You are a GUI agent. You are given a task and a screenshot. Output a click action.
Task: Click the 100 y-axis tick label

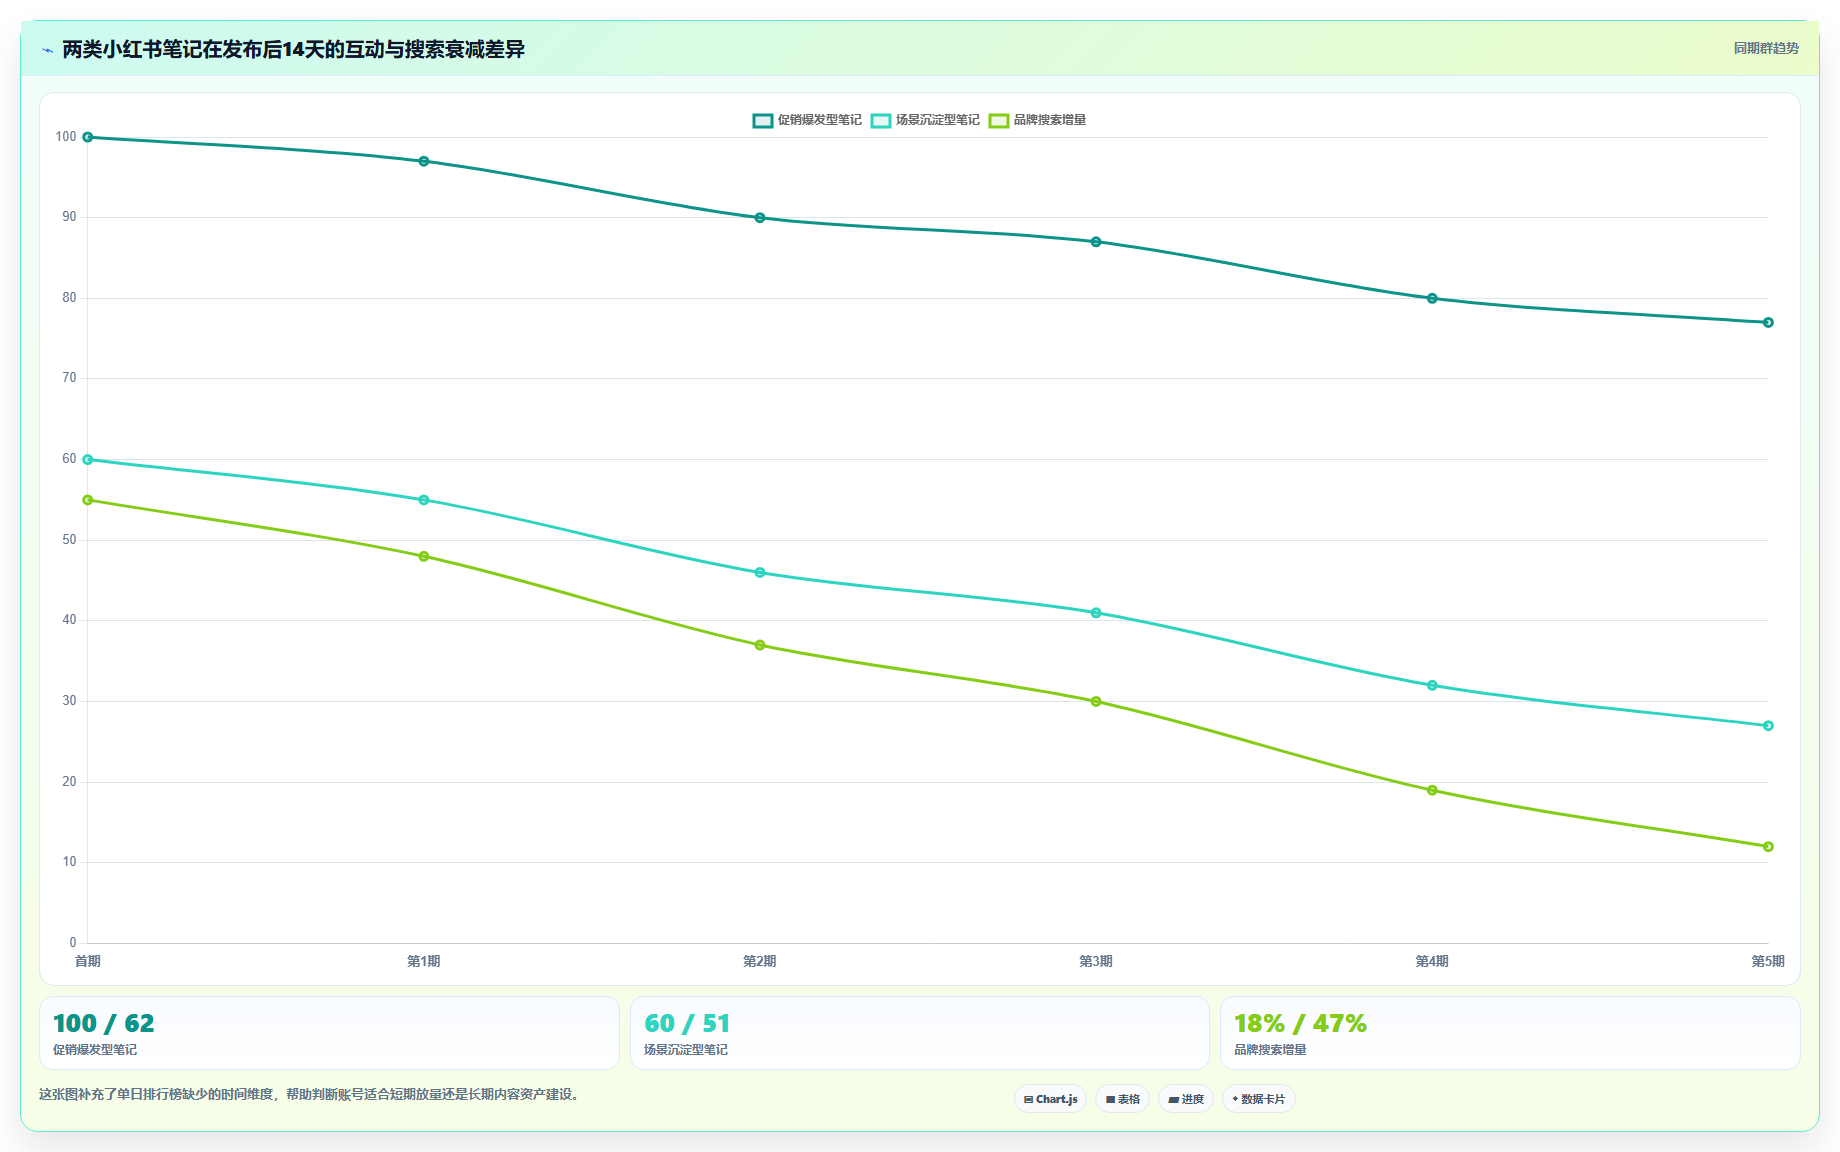tap(66, 137)
